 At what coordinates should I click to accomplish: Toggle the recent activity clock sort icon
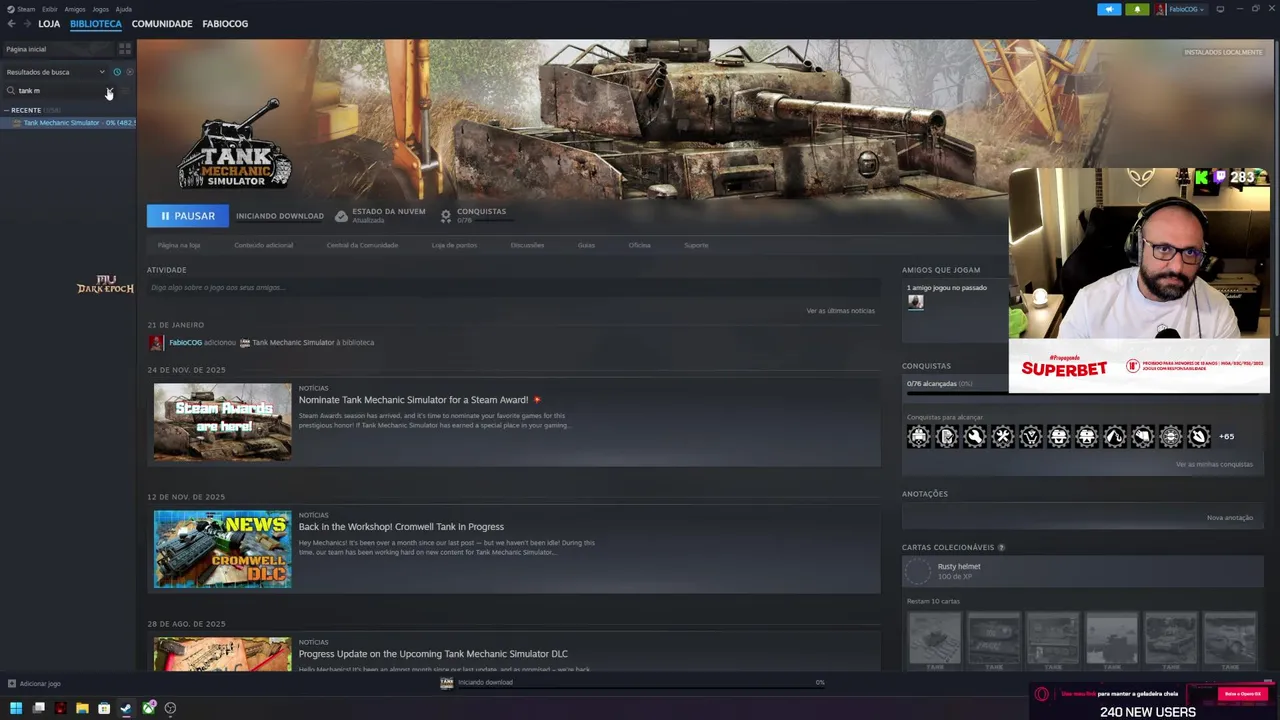pyautogui.click(x=117, y=72)
